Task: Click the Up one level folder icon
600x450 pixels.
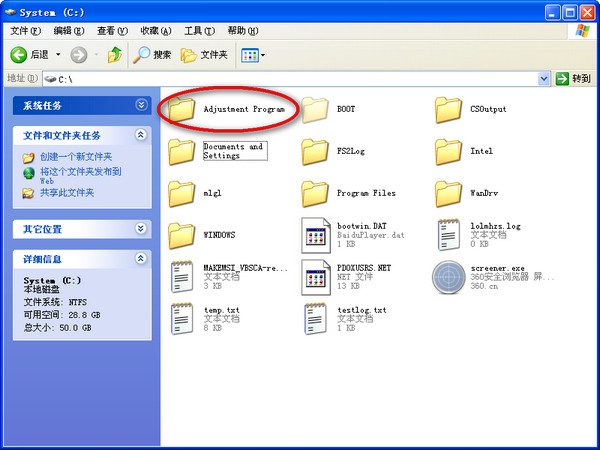Action: click(x=115, y=54)
